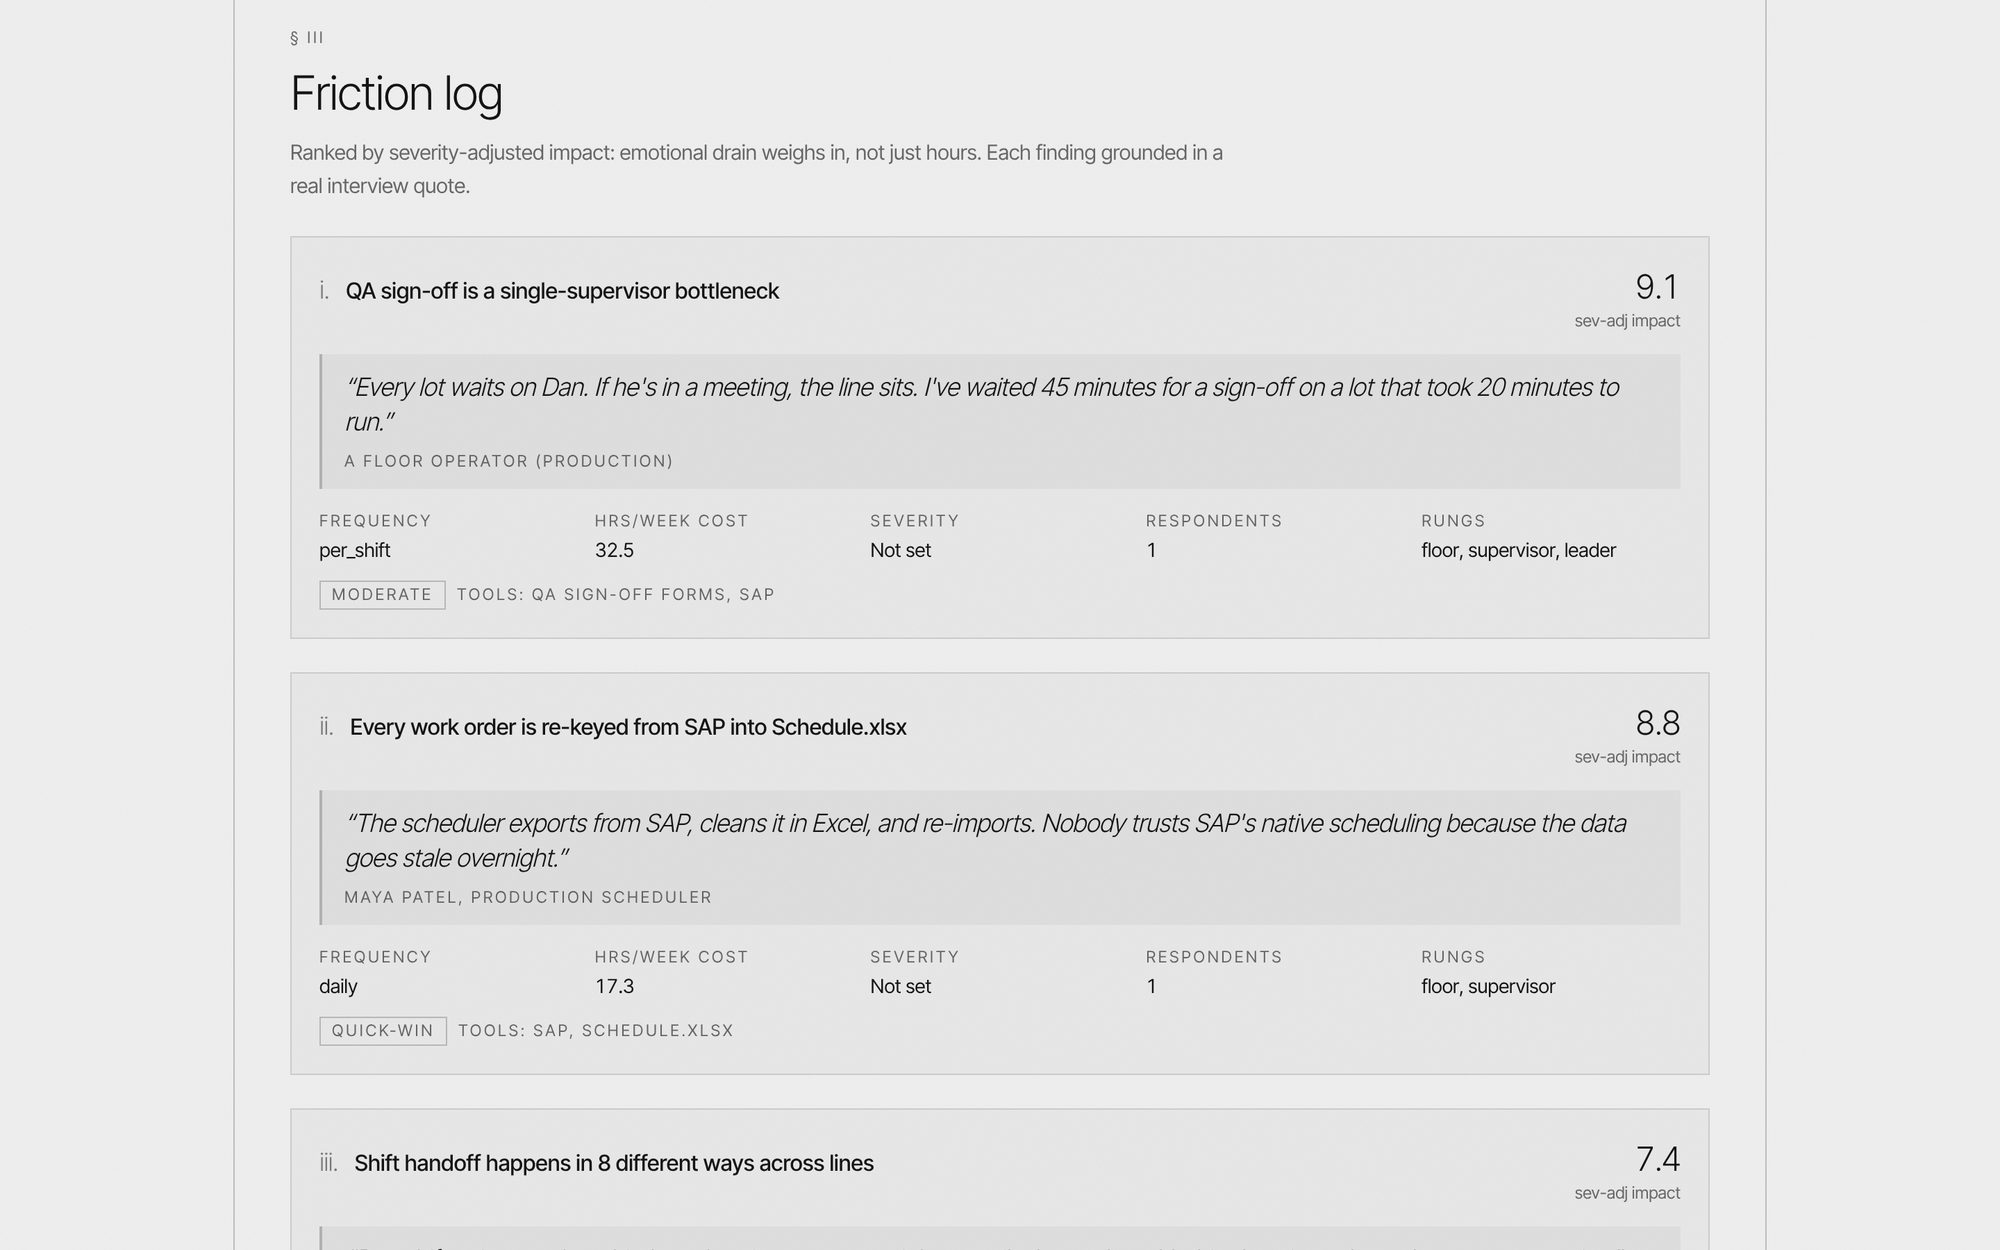Open the SAP into Schedule.xlsx finding title
This screenshot has width=2000, height=1250.
click(628, 727)
